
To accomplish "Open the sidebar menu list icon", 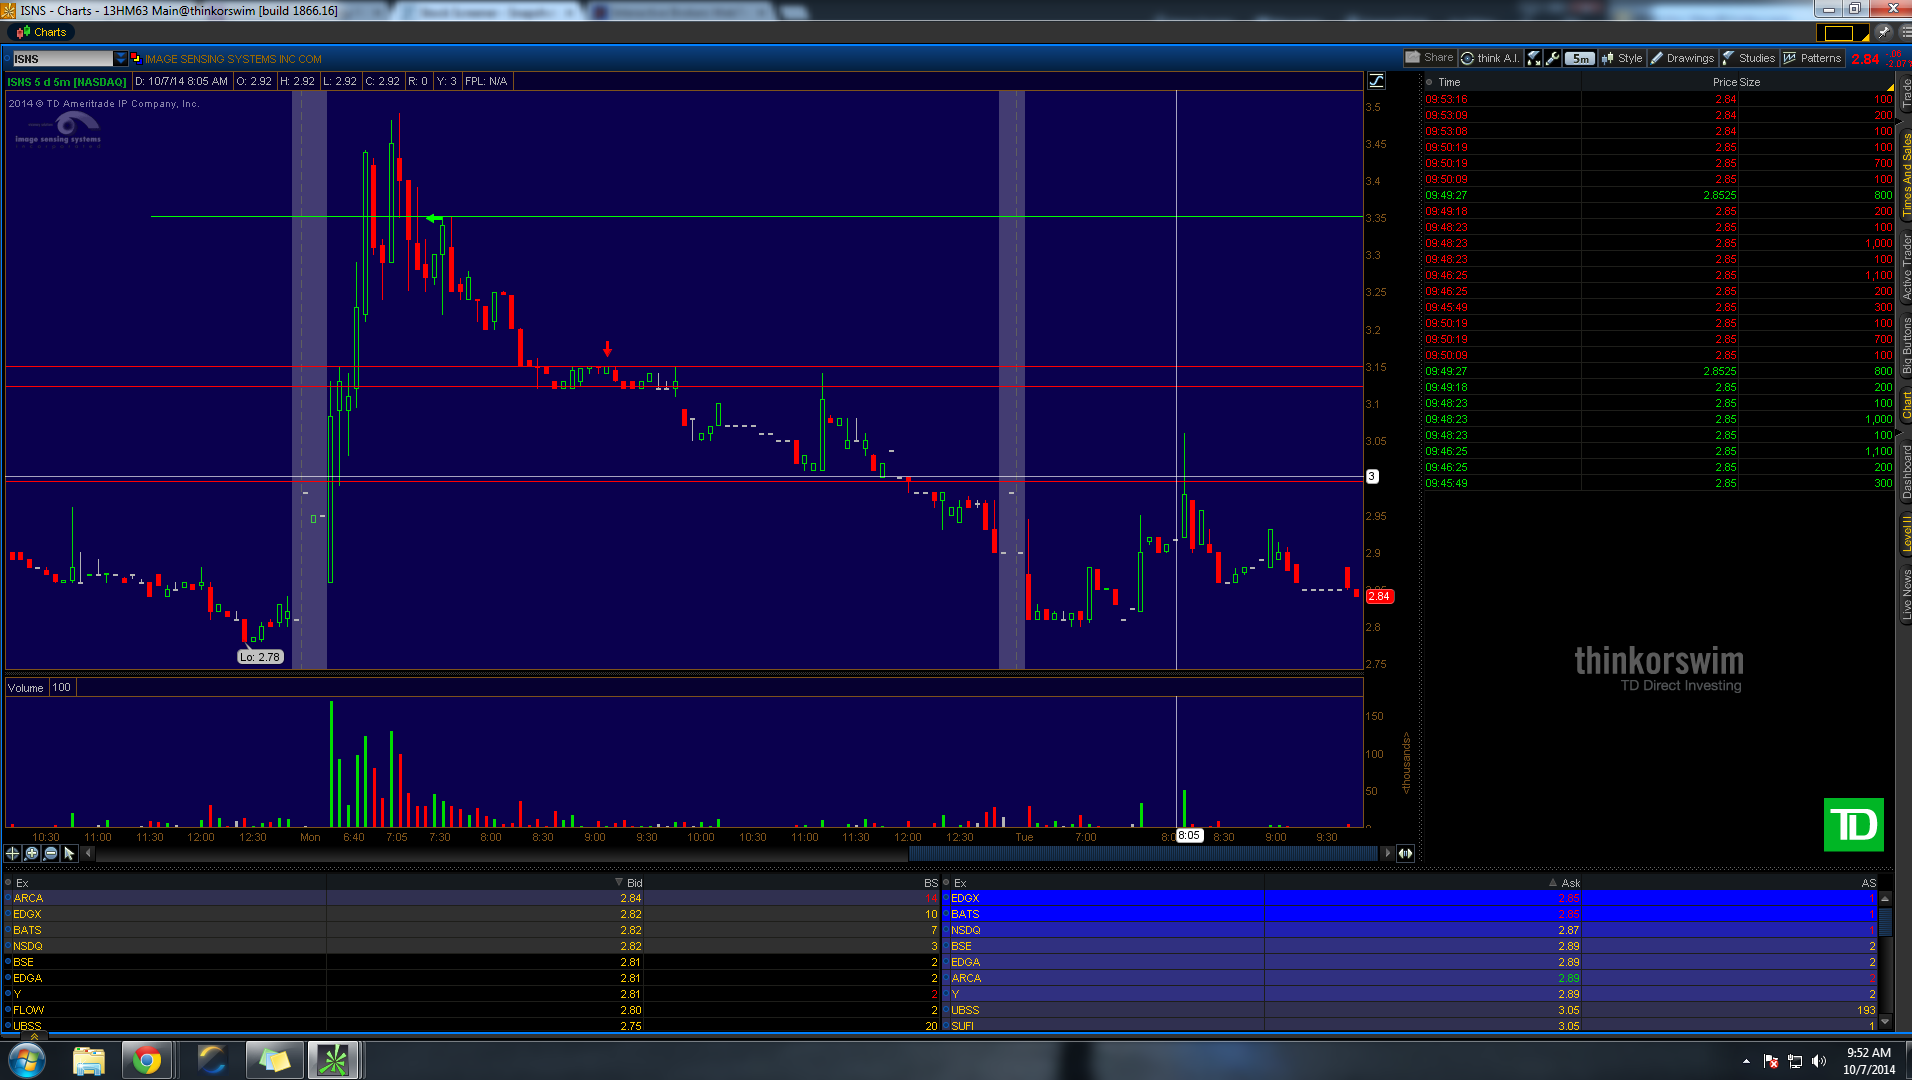I will tap(1904, 33).
